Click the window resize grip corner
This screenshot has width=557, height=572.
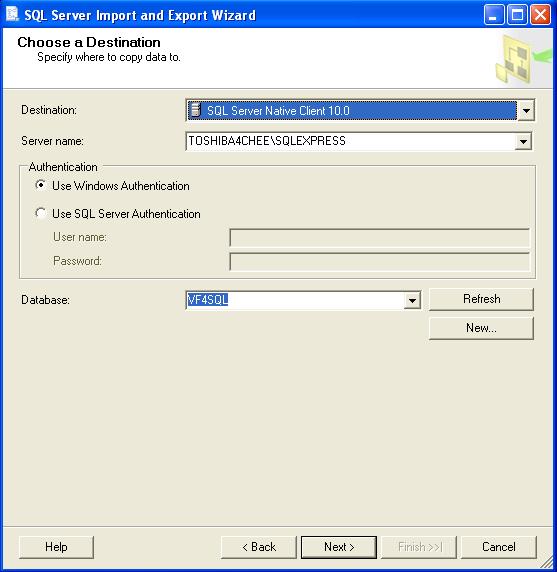[546, 562]
